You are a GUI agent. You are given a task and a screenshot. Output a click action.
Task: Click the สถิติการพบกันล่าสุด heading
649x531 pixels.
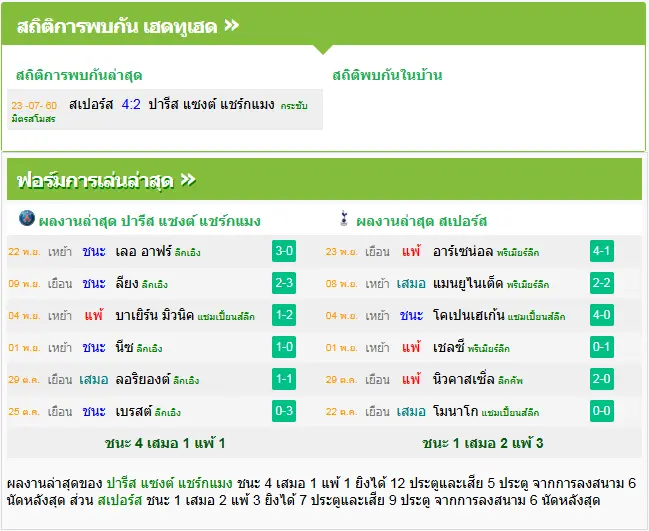(x=79, y=75)
